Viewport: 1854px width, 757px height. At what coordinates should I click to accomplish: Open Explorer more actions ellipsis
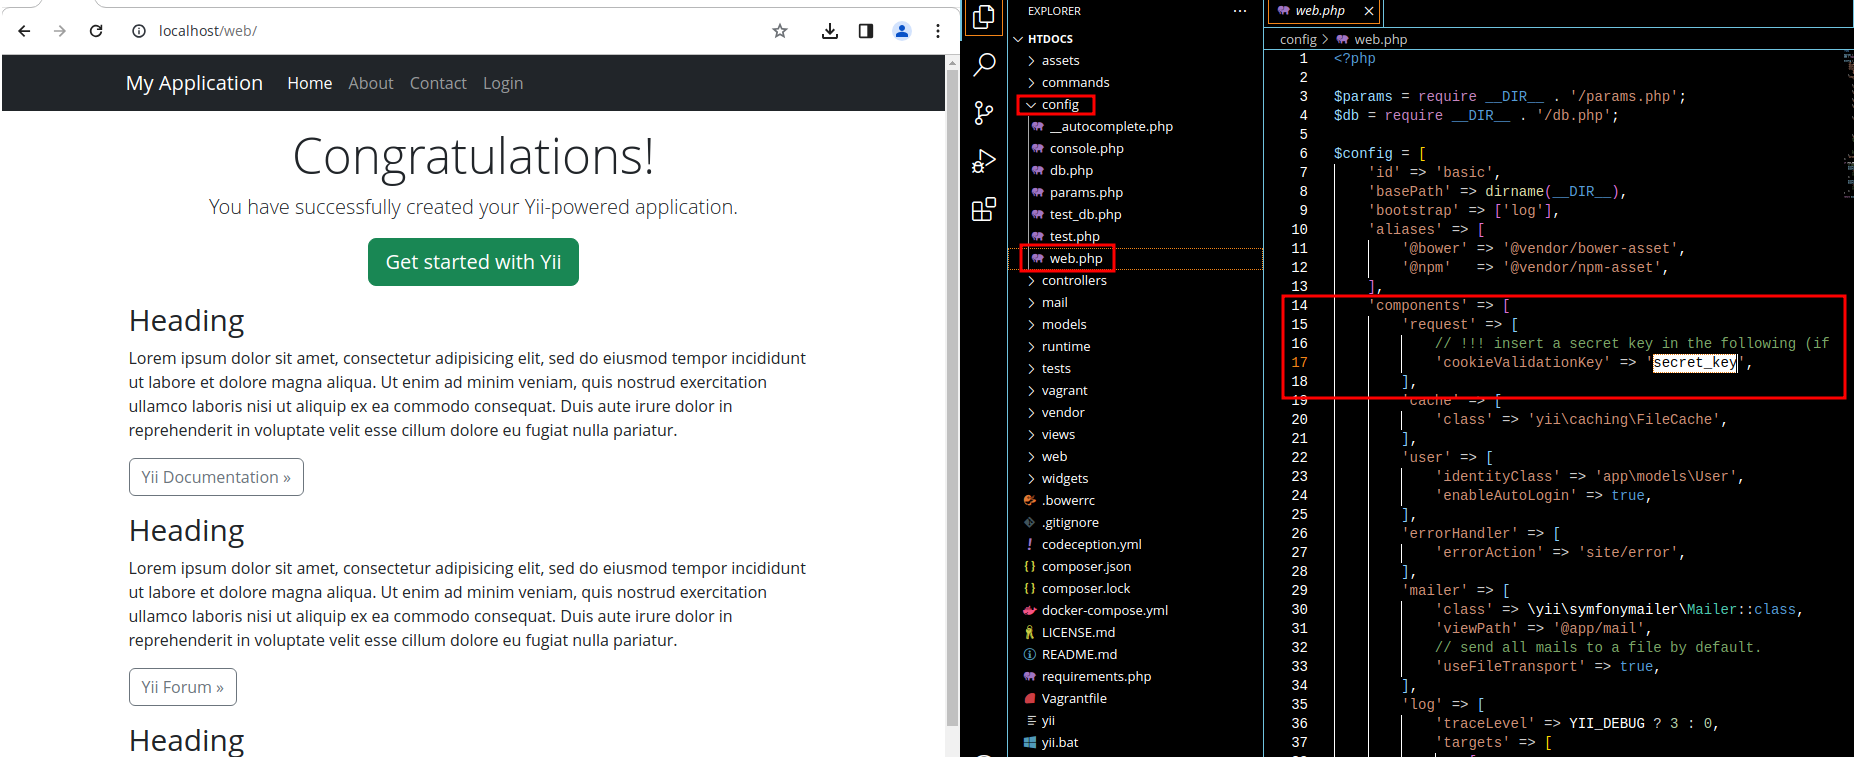(x=1240, y=11)
